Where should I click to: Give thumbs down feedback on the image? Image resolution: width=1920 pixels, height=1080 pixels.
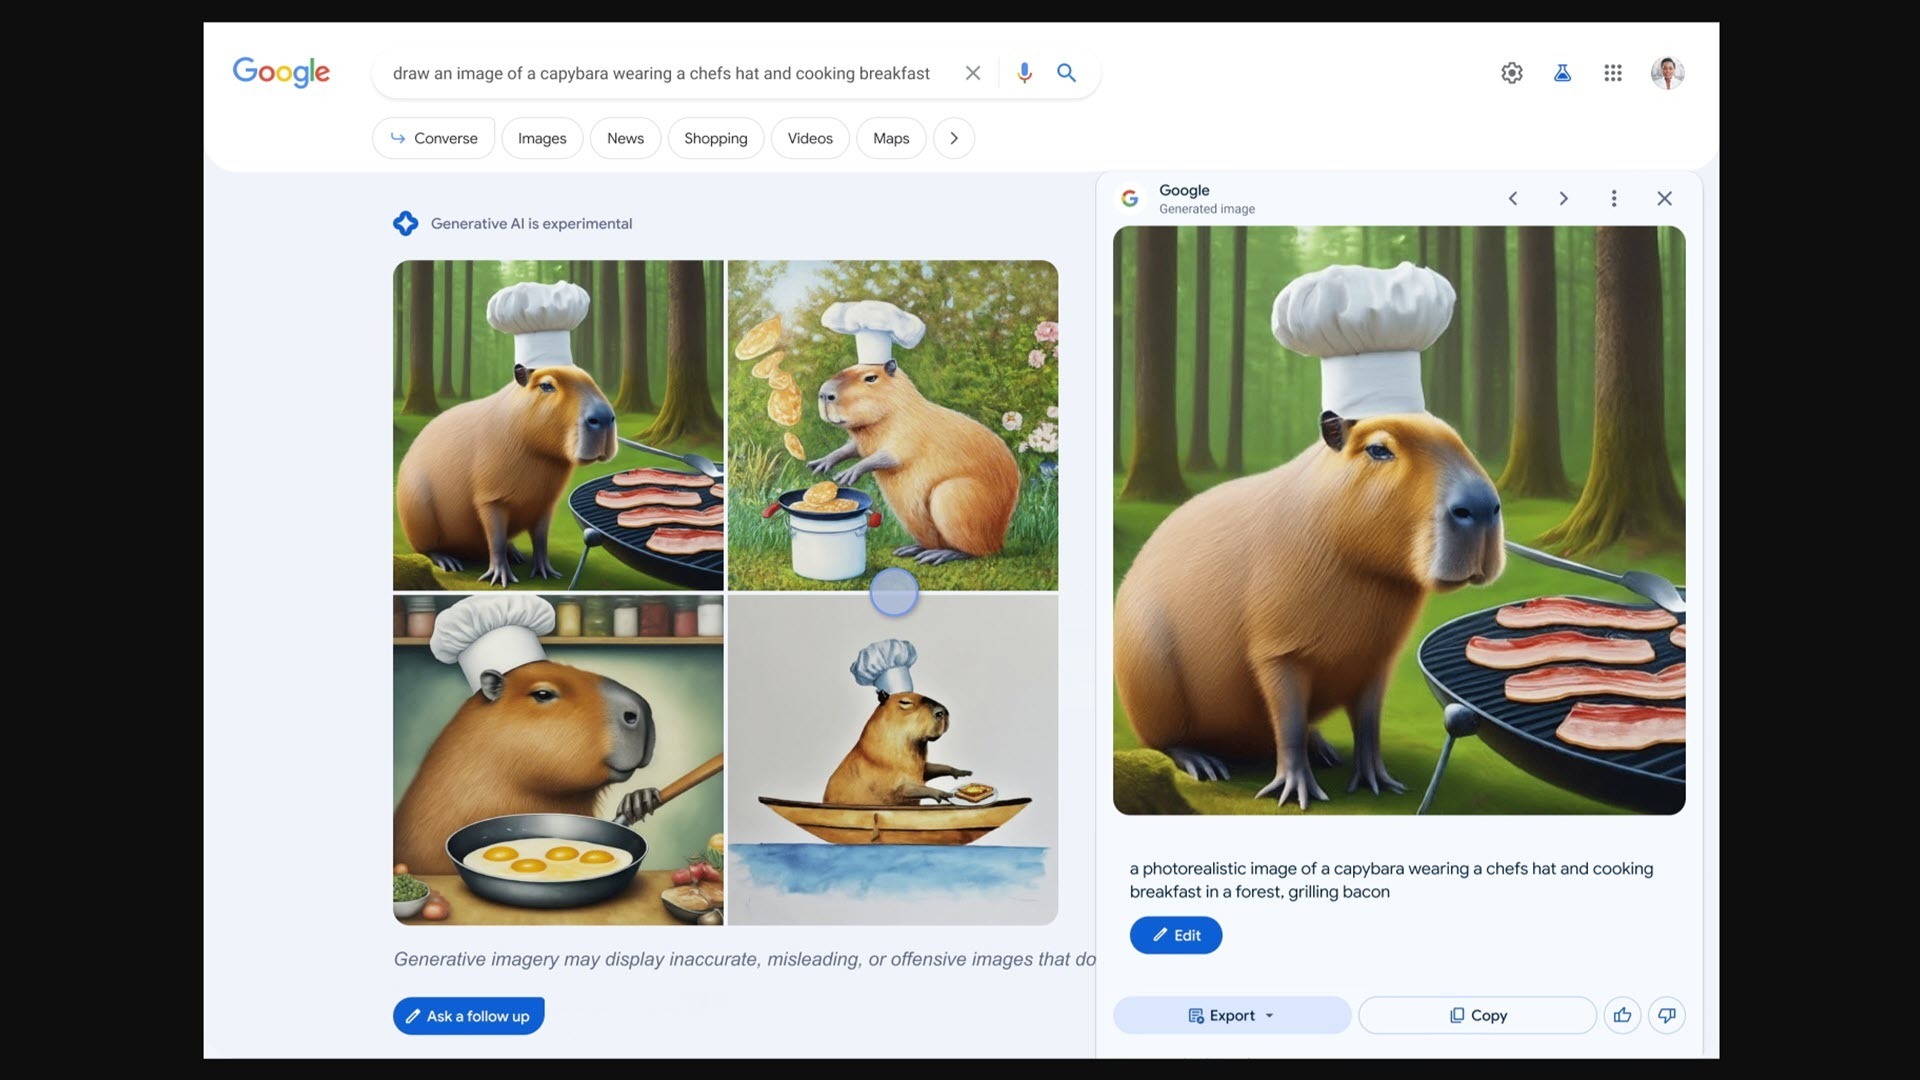[x=1666, y=1015]
